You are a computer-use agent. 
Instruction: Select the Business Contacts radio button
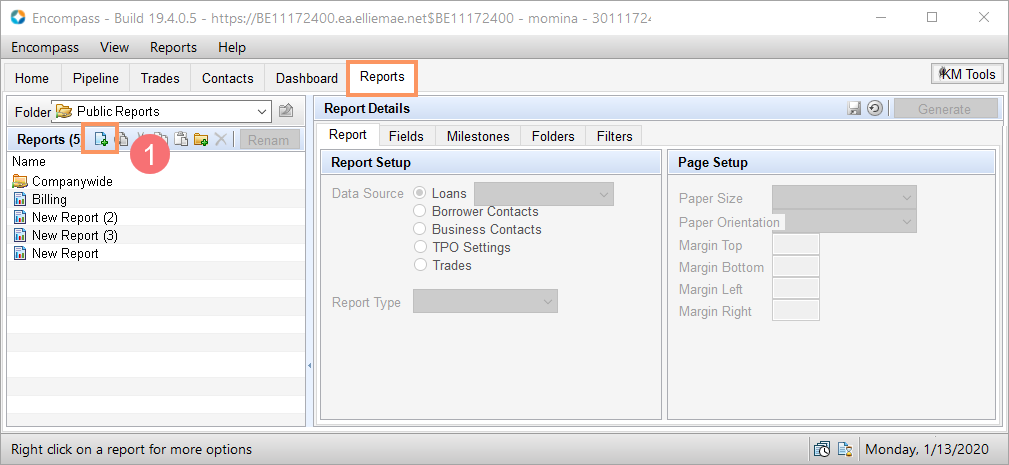(x=420, y=229)
